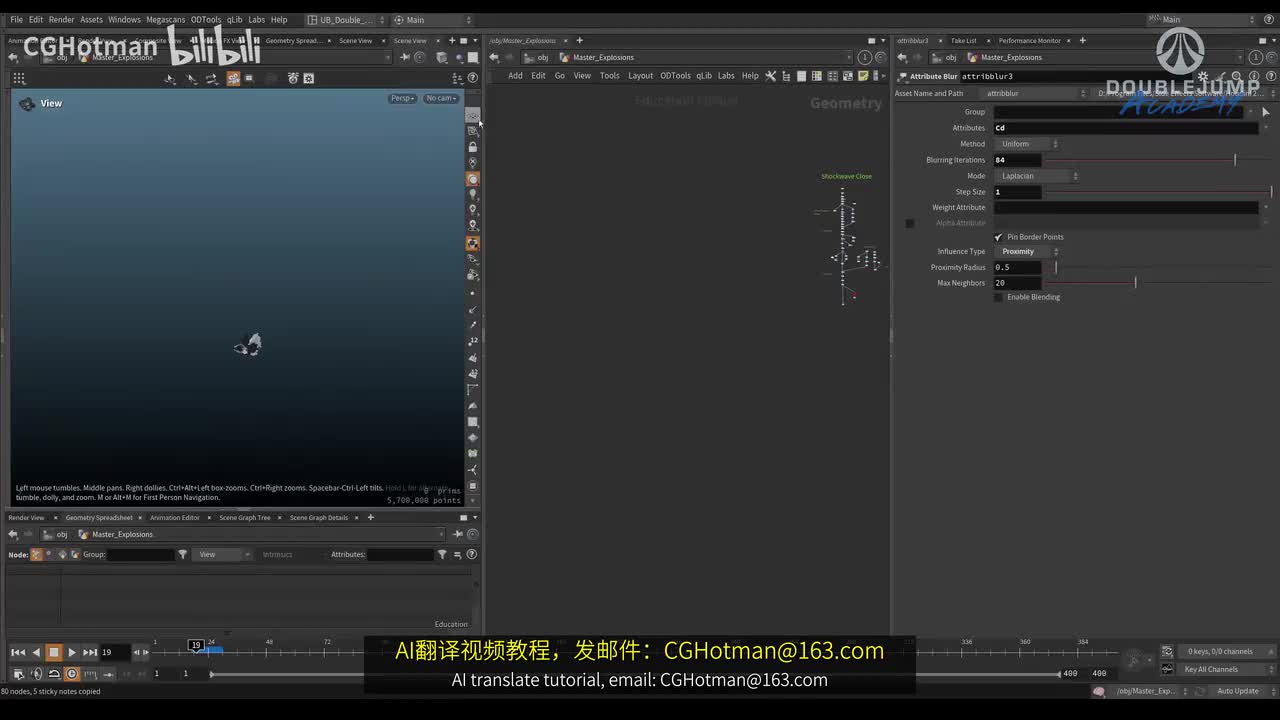Jump to the last frame
The width and height of the screenshot is (1280, 720).
[x=90, y=652]
